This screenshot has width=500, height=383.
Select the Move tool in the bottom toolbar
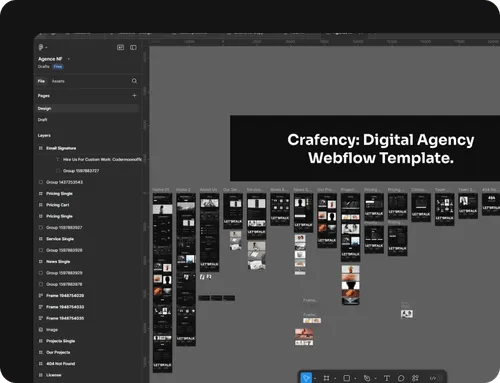tap(306, 378)
